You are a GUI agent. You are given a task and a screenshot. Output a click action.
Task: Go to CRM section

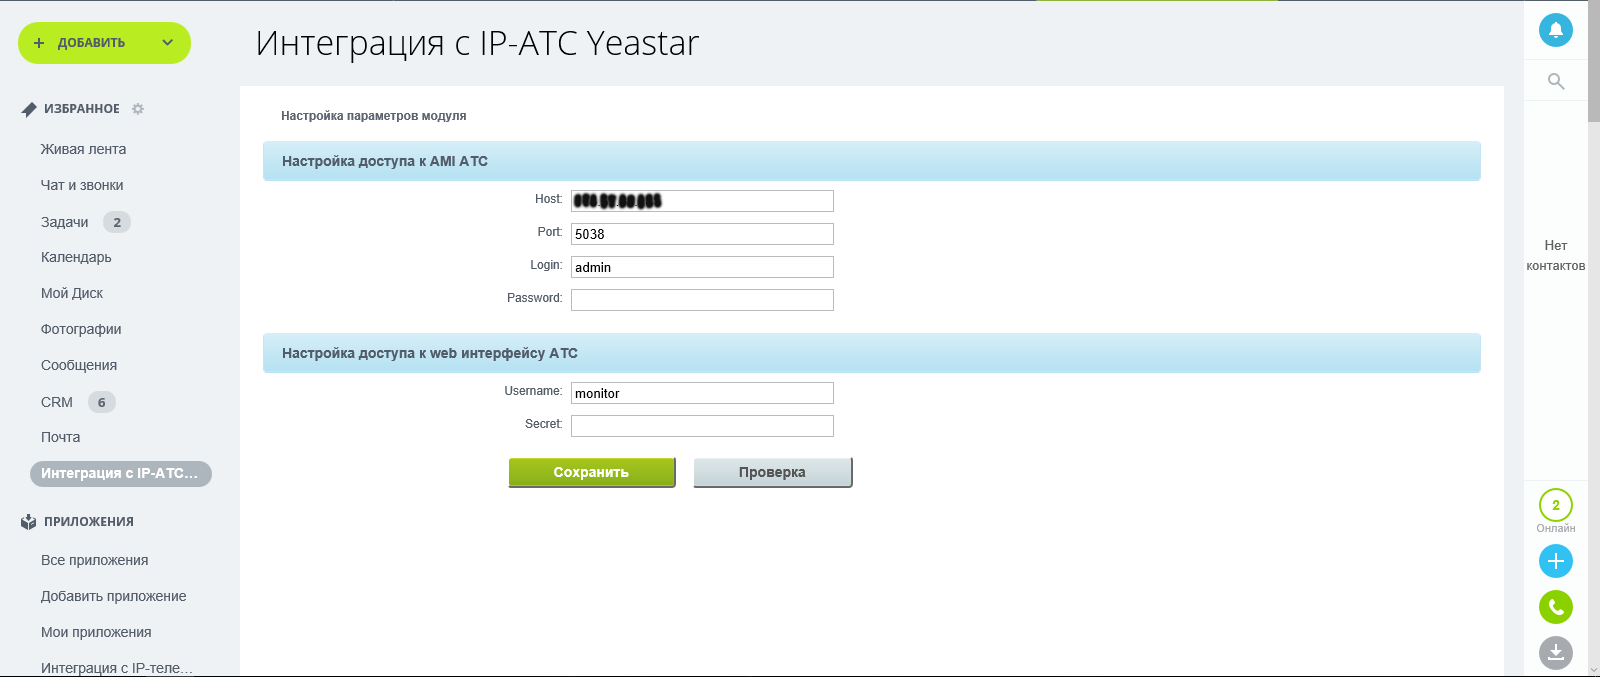pos(57,402)
